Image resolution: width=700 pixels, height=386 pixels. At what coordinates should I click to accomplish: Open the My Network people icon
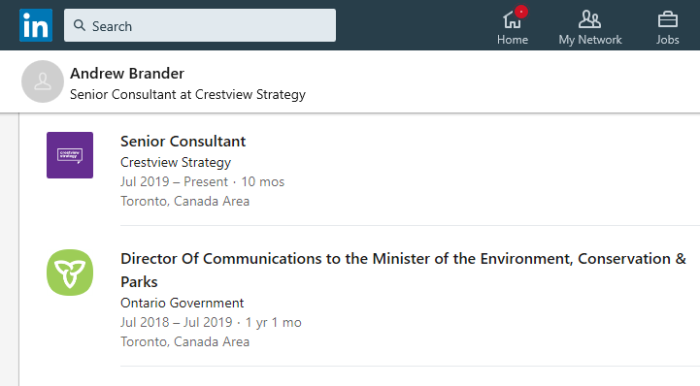pos(590,19)
